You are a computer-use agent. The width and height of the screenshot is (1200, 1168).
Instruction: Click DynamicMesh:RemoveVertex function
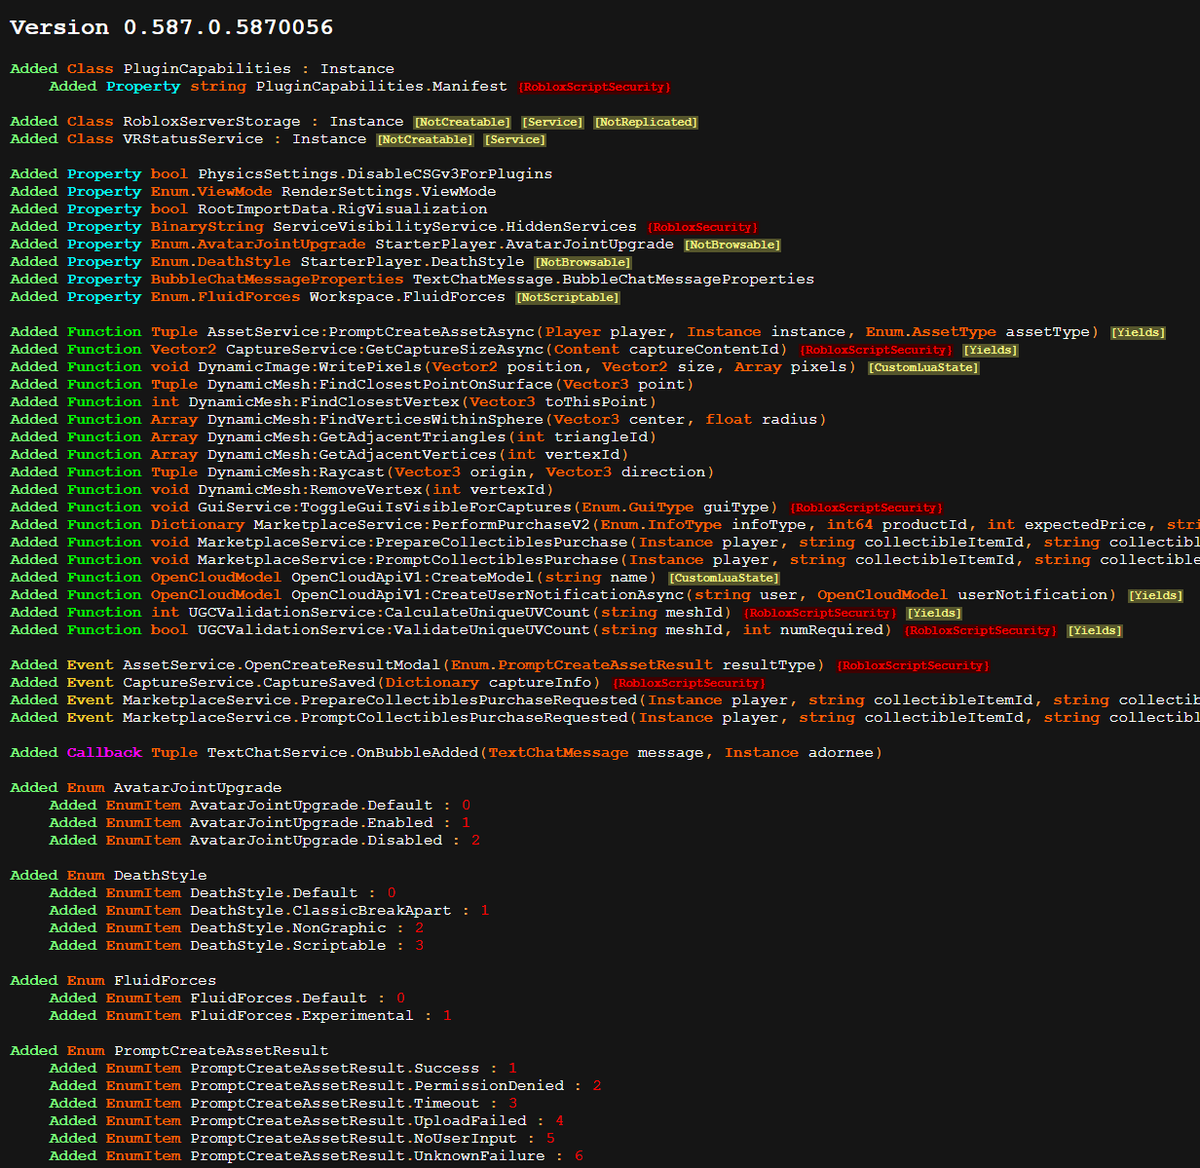point(310,489)
